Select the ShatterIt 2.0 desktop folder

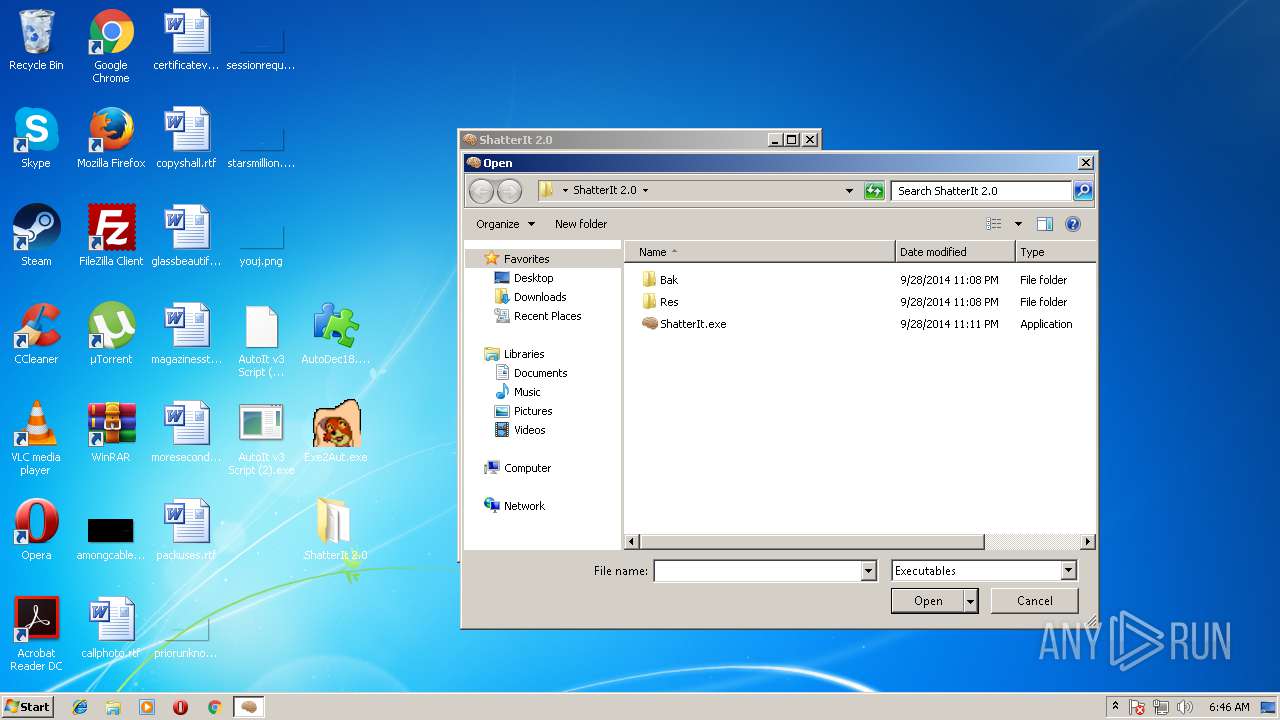[x=336, y=530]
